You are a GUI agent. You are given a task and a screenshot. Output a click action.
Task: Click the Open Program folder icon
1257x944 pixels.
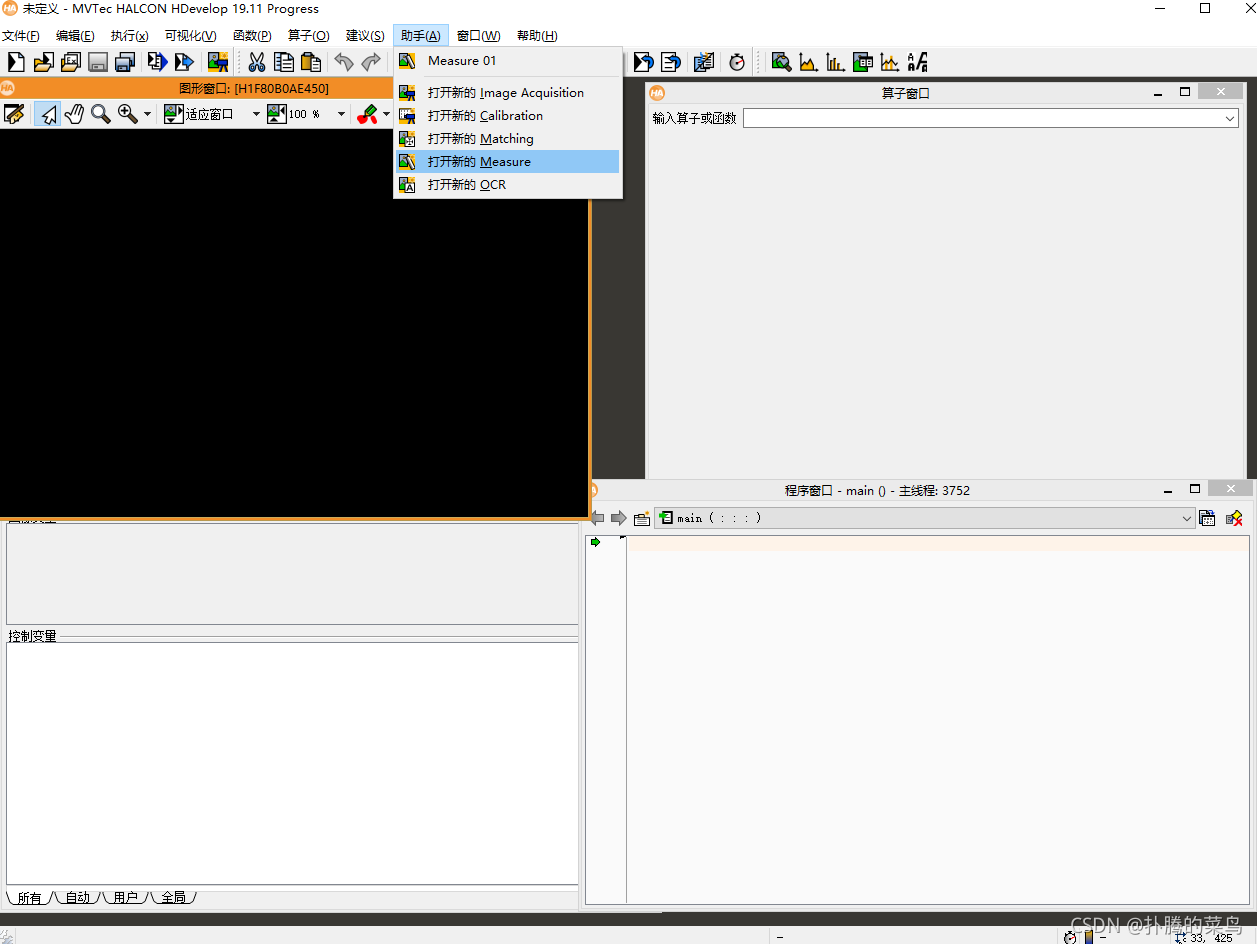point(43,62)
